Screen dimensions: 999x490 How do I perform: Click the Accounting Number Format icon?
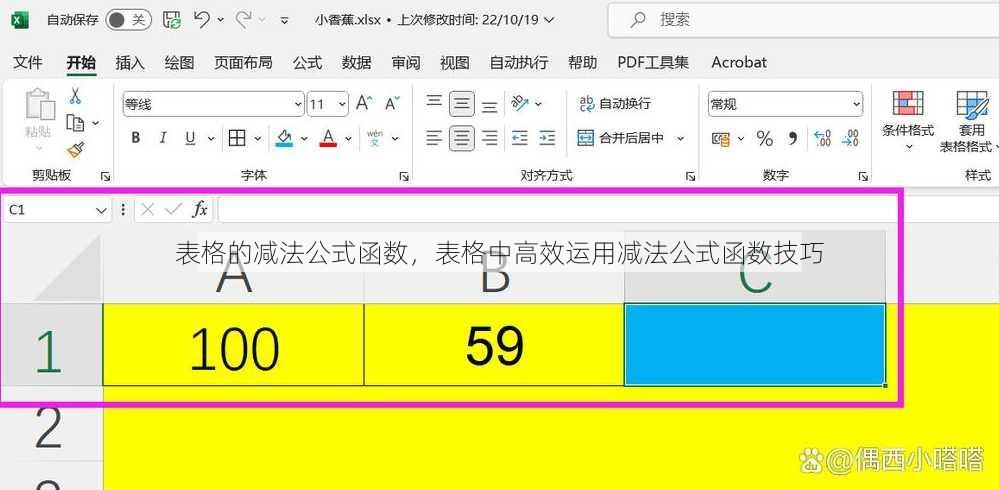721,138
